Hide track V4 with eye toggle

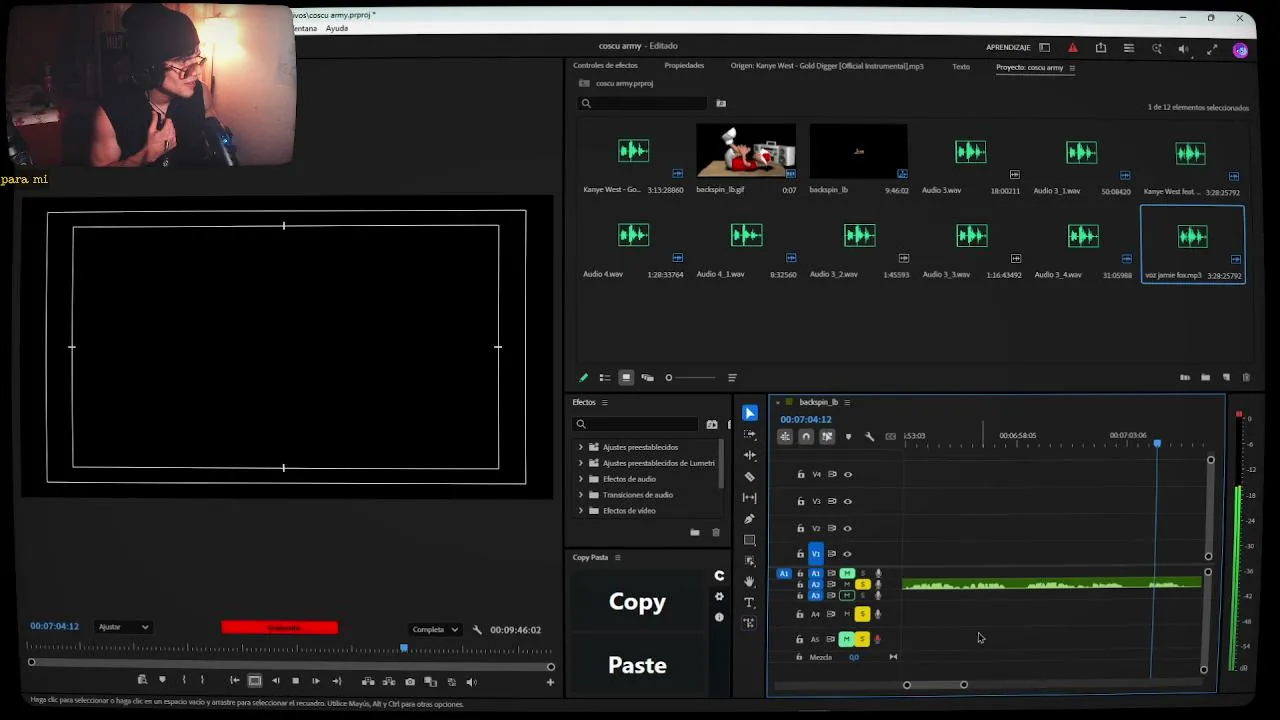coord(848,475)
